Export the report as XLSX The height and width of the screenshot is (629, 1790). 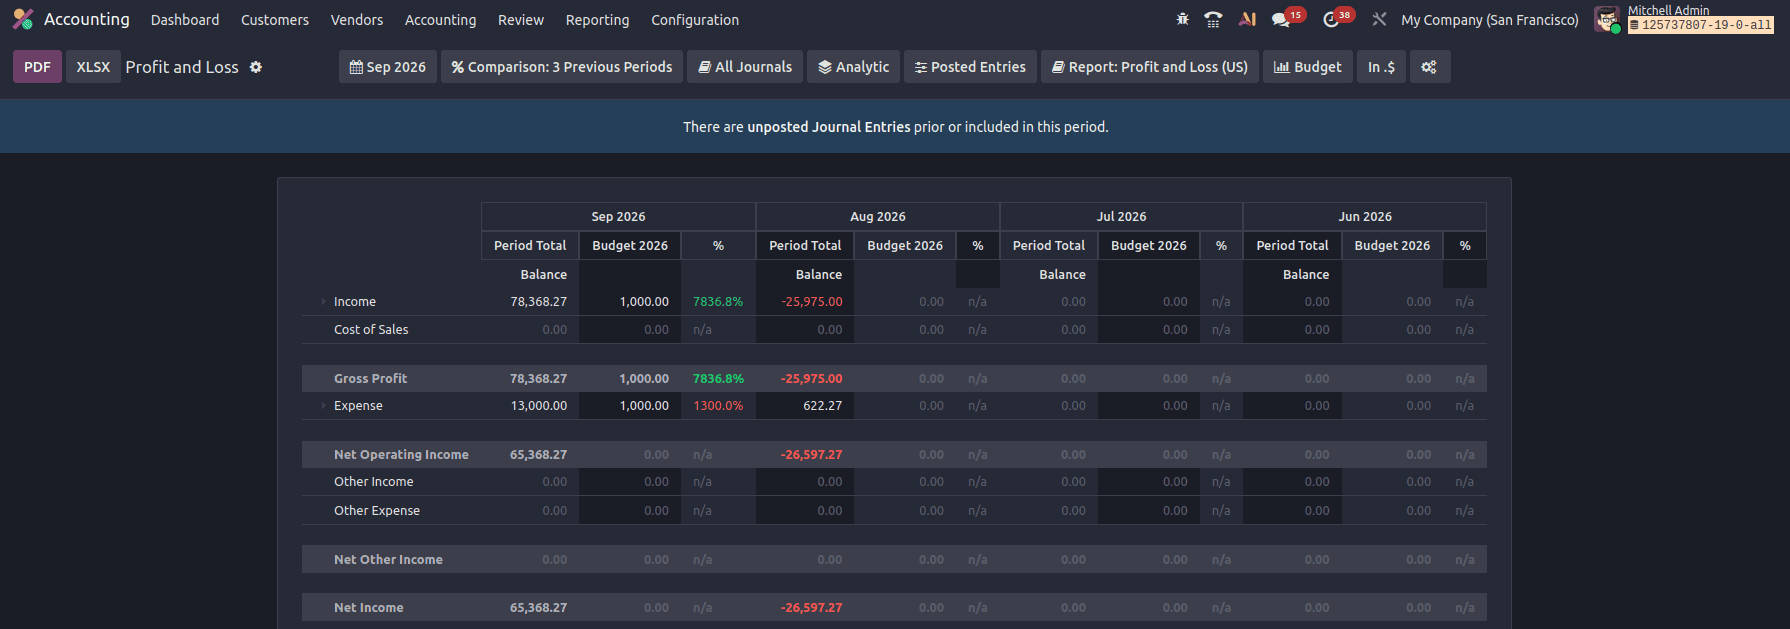pyautogui.click(x=93, y=67)
